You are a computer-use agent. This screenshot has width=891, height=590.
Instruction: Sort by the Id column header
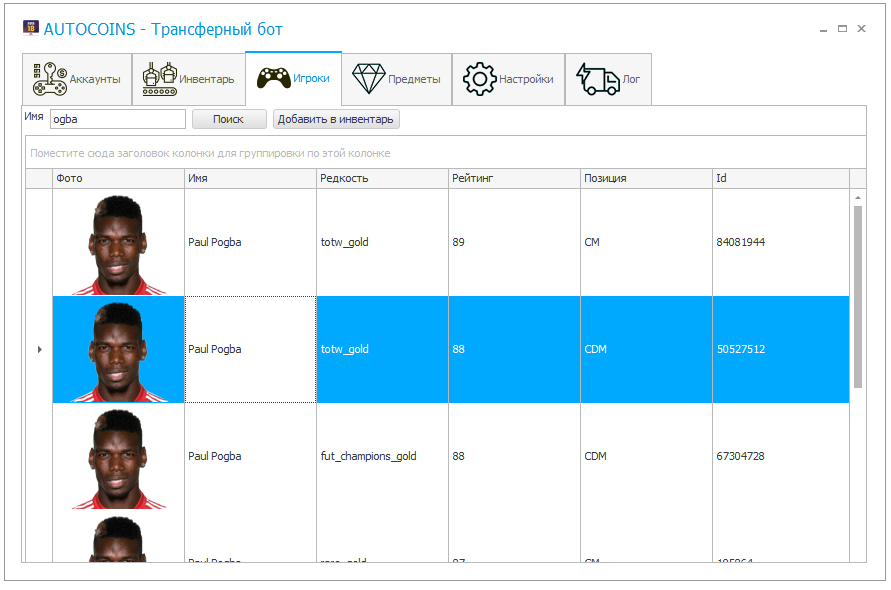(781, 178)
